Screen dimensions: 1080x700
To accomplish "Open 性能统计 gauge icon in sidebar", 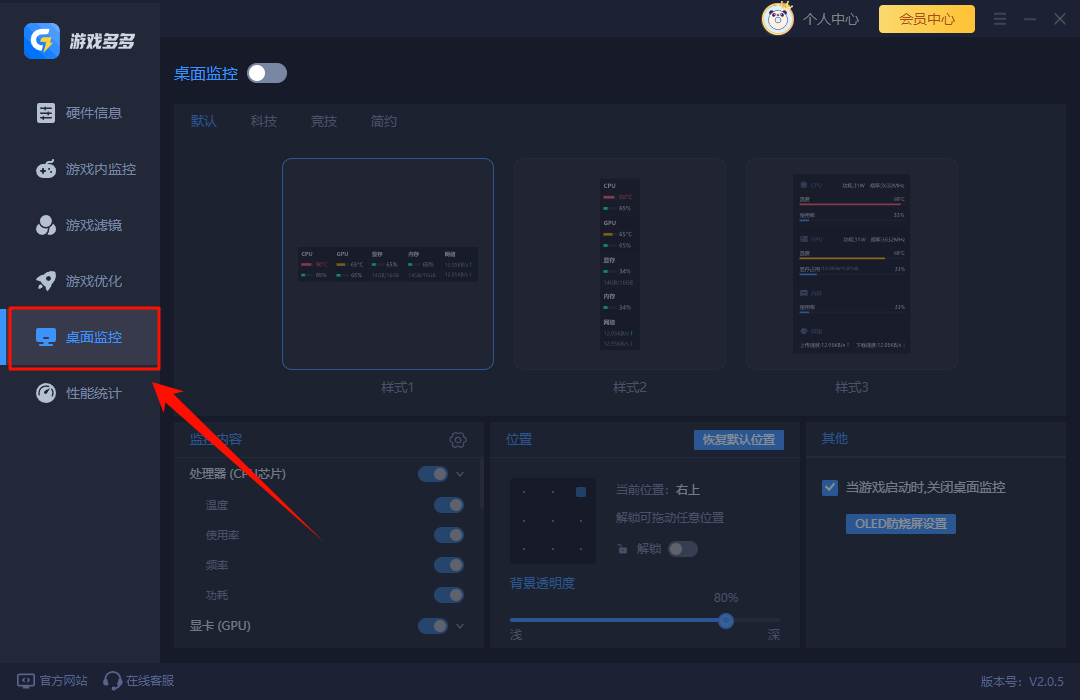I will [x=46, y=393].
